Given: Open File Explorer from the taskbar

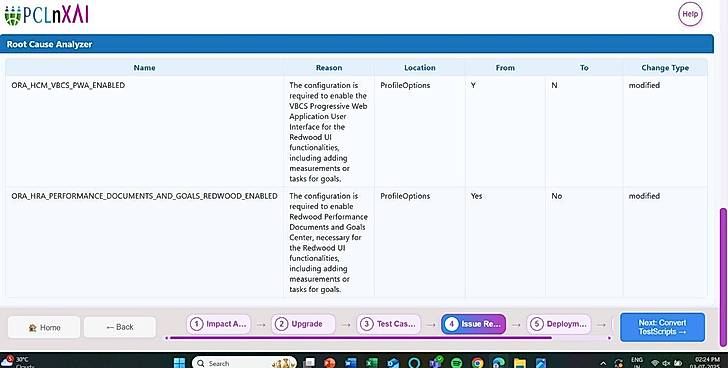Looking at the screenshot, I should tap(520, 362).
